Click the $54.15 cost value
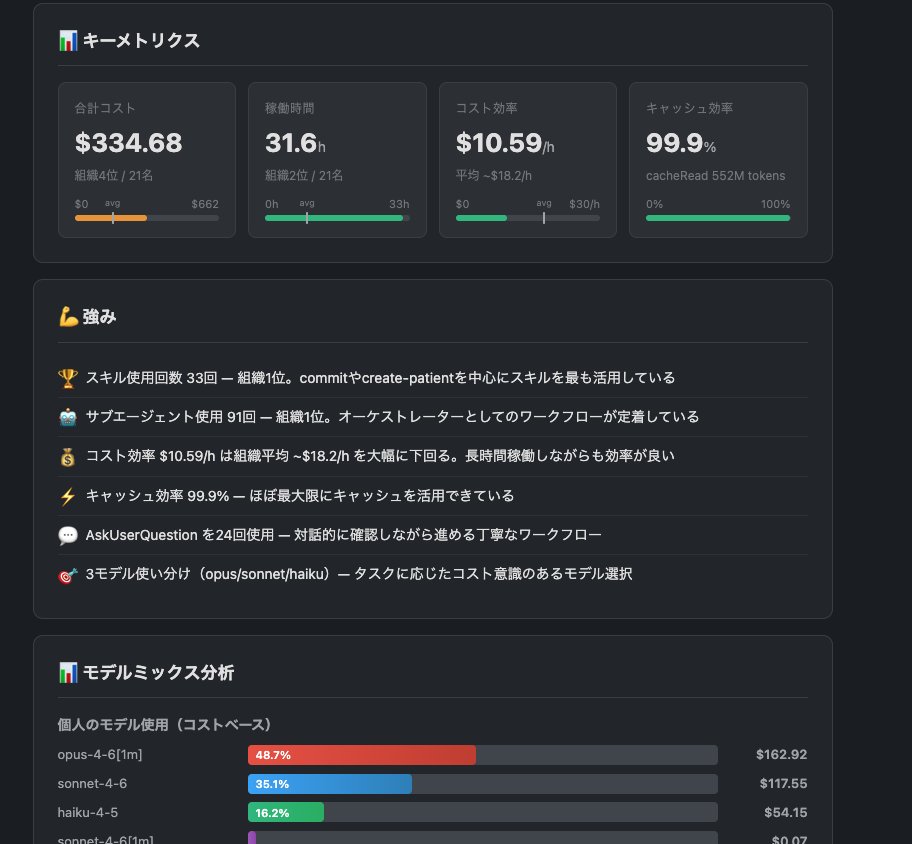Screen dimensions: 912x844 [x=785, y=813]
